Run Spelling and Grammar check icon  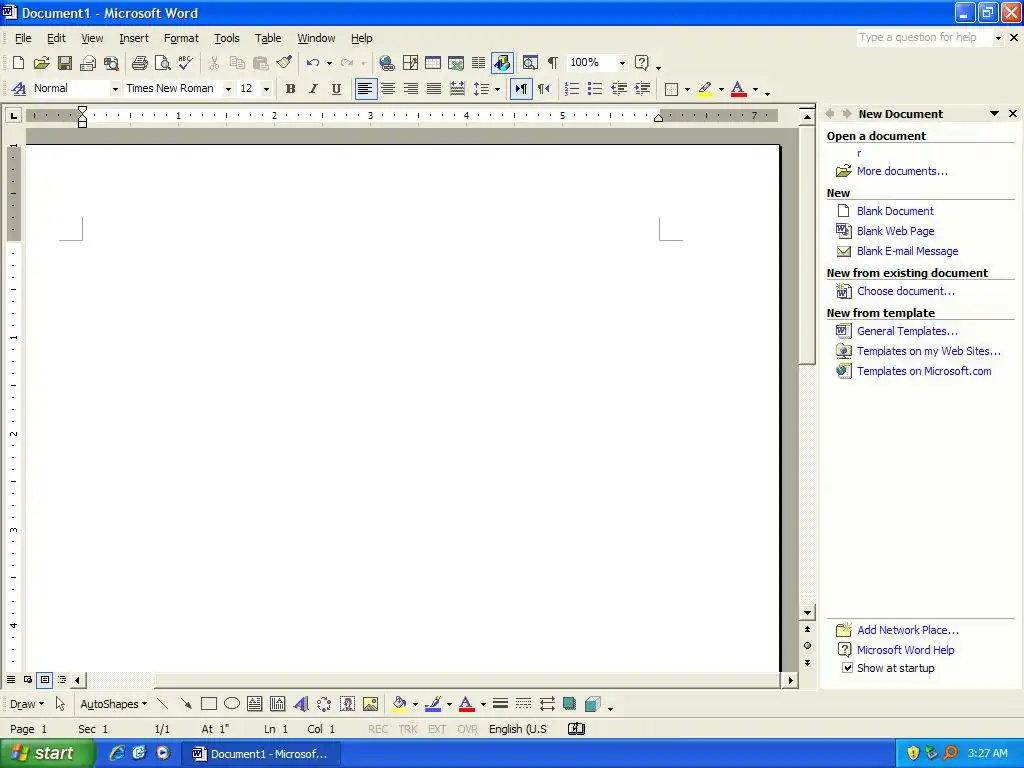[x=186, y=63]
